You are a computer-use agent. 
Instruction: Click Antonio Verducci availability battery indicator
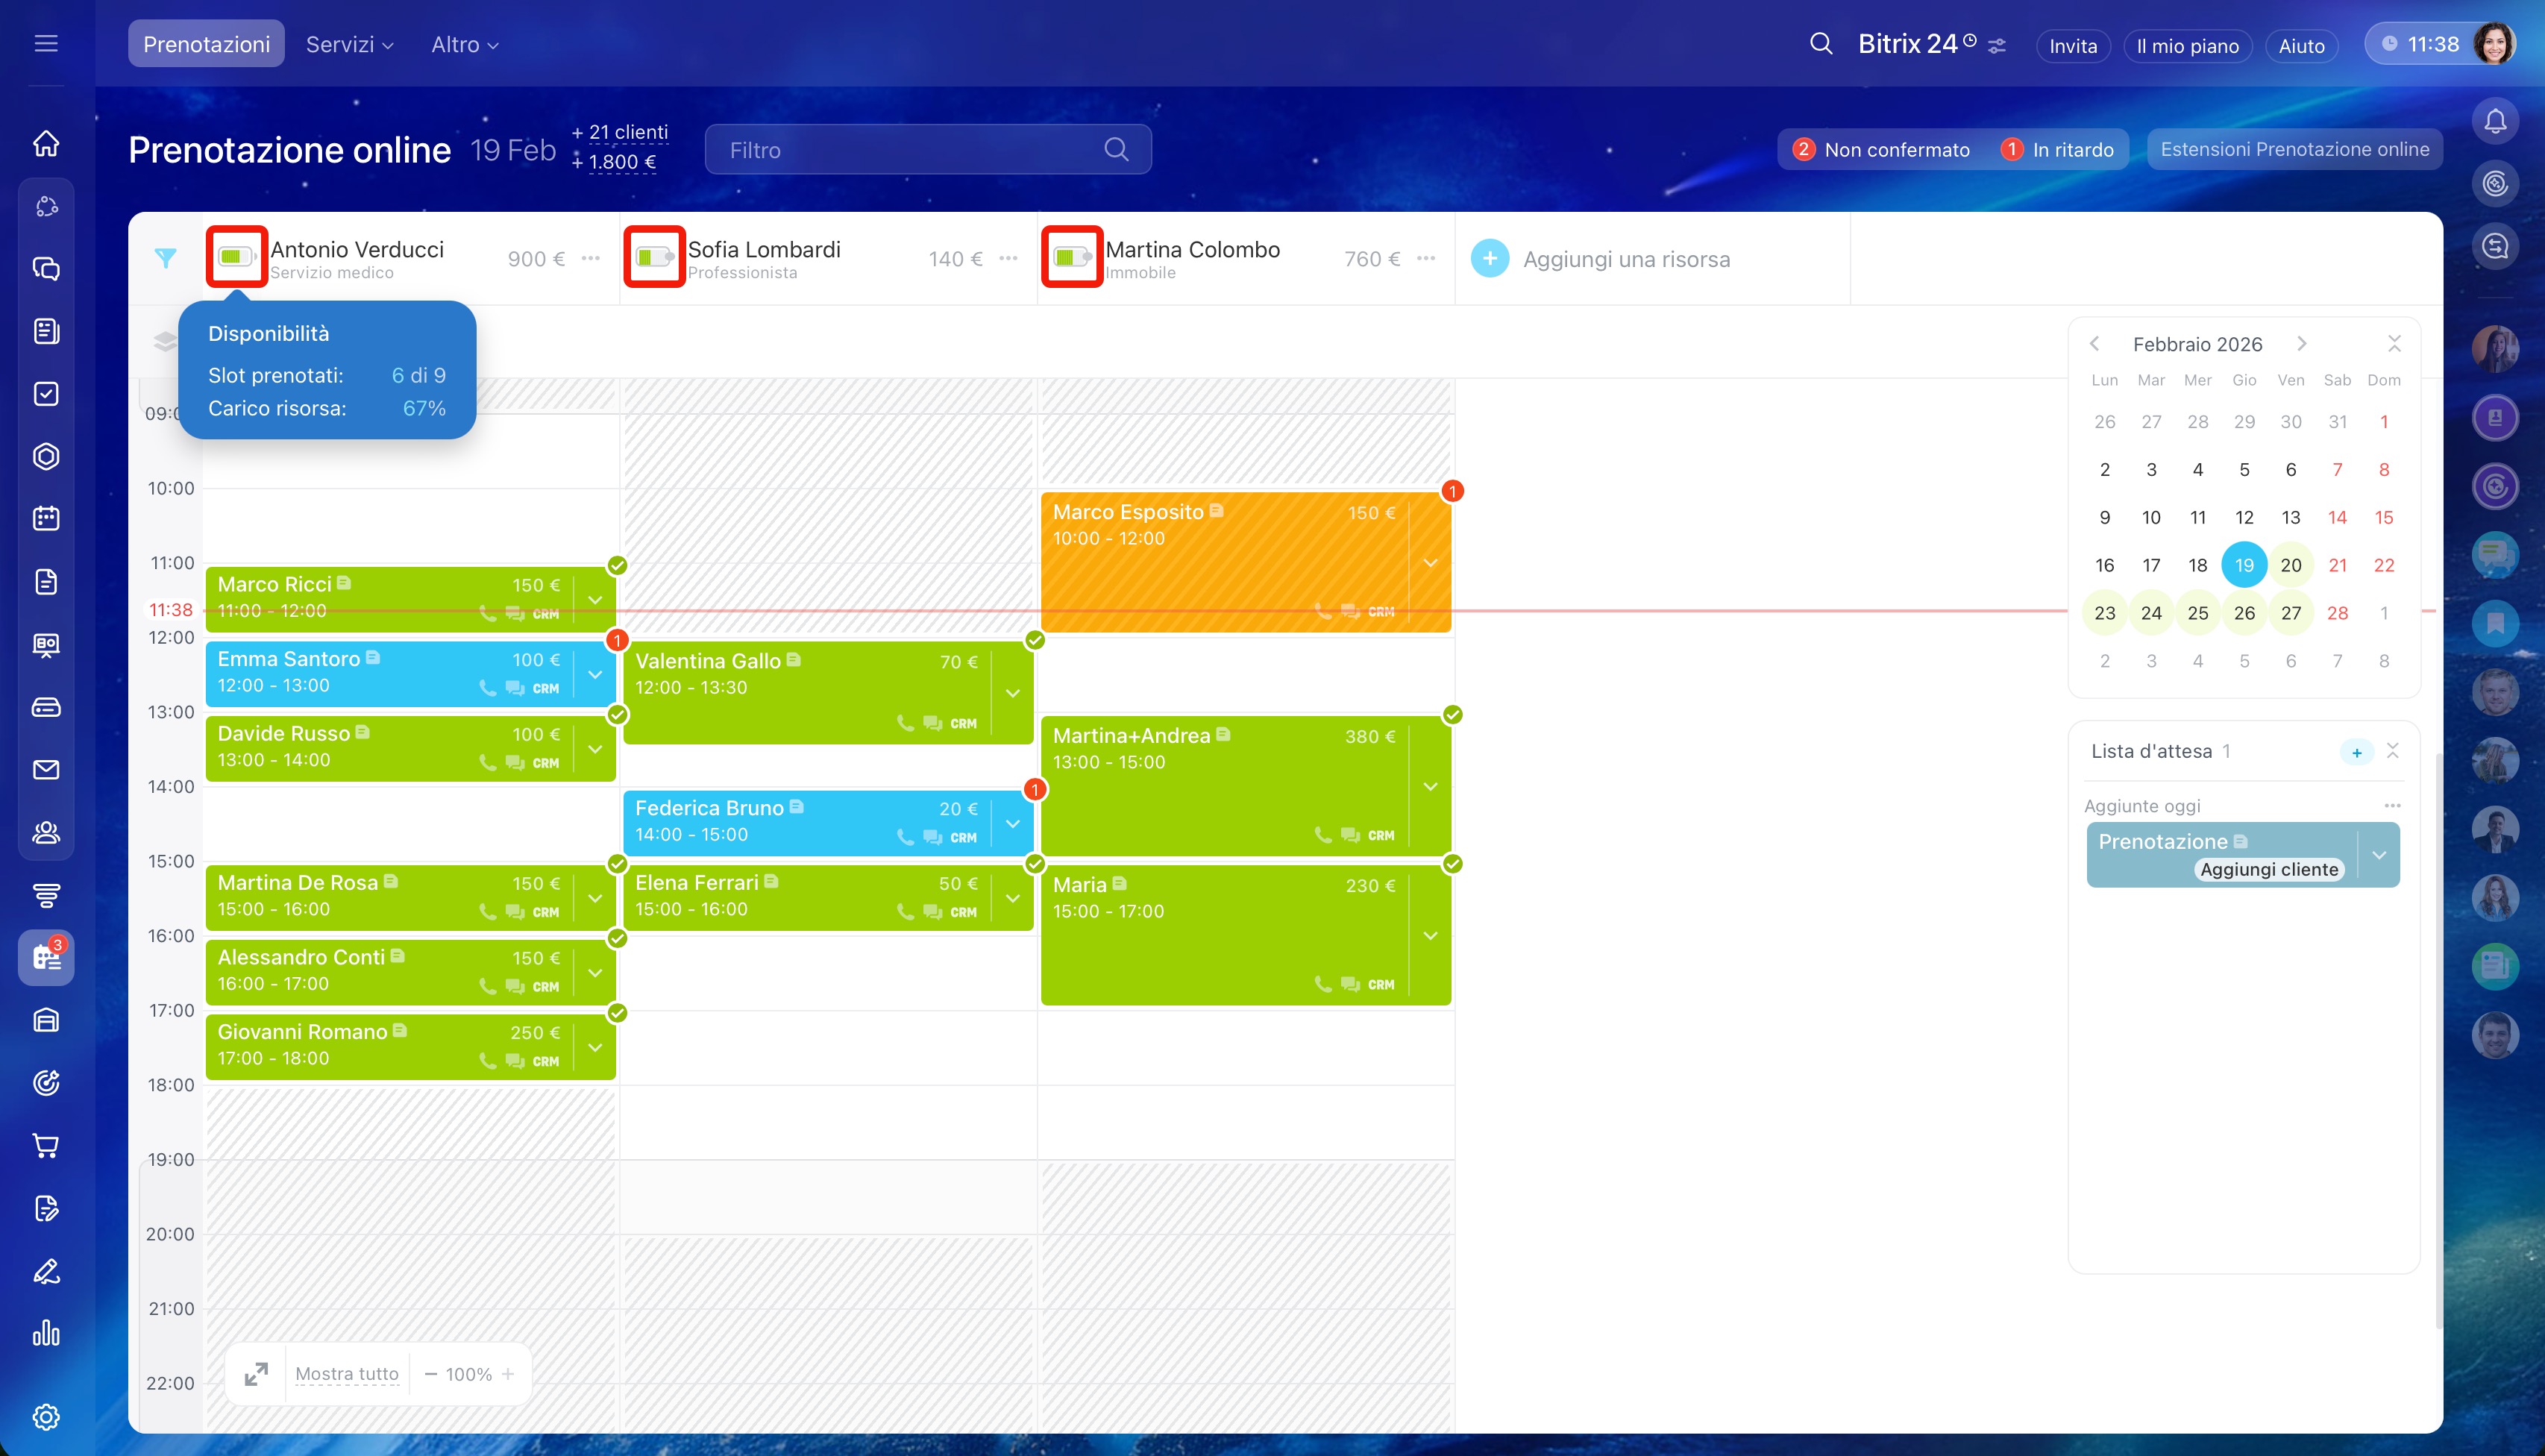click(x=236, y=257)
